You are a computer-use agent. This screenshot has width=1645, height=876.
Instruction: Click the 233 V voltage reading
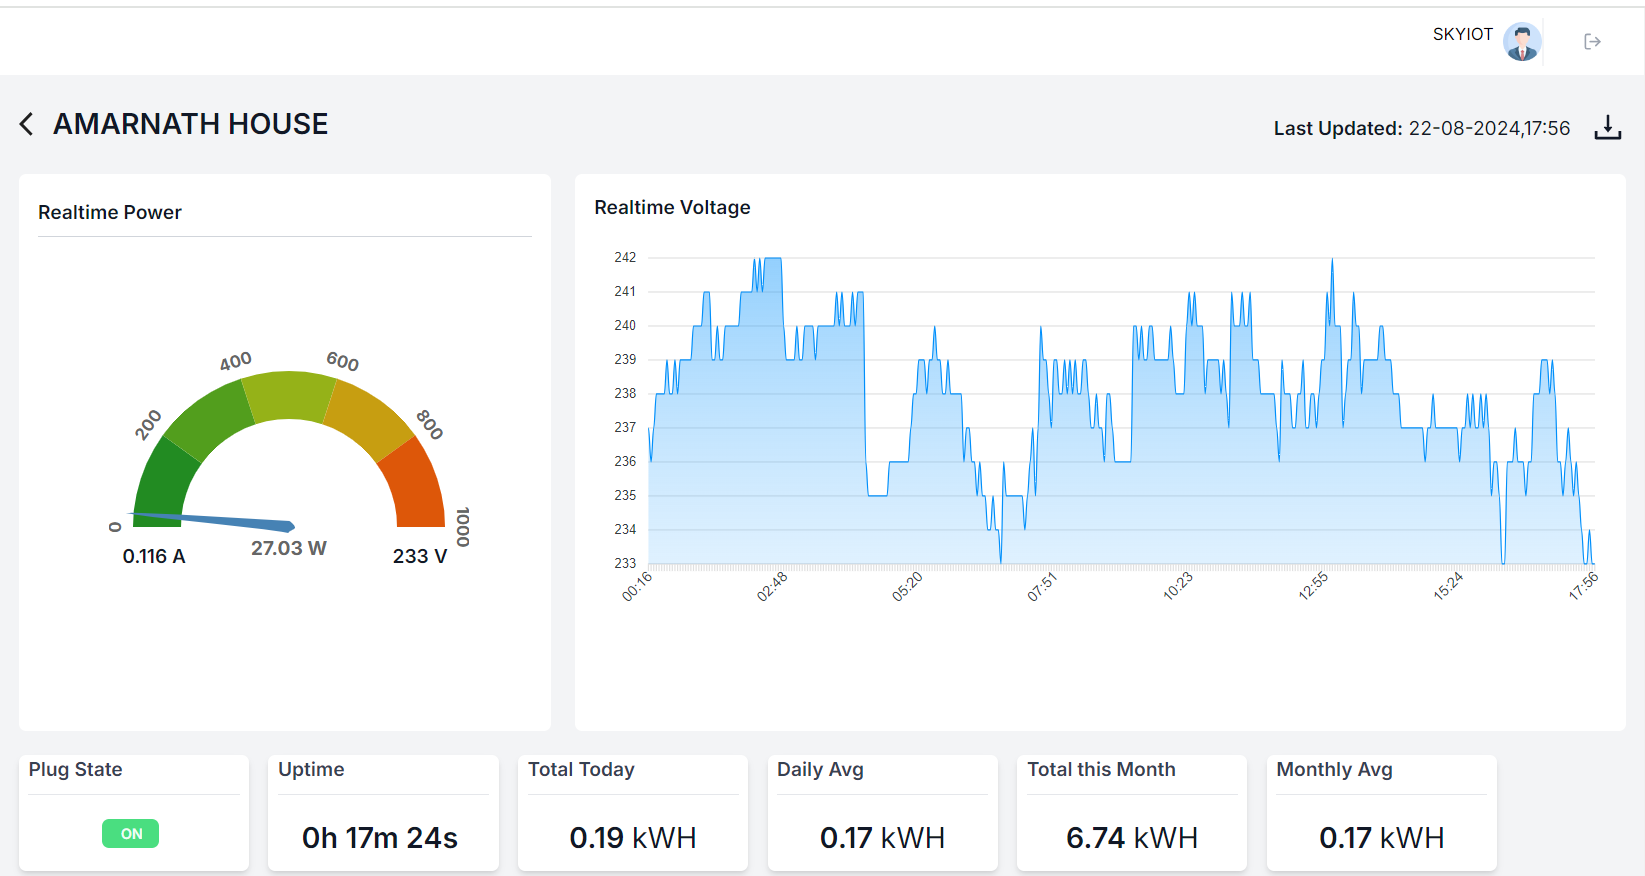[419, 556]
